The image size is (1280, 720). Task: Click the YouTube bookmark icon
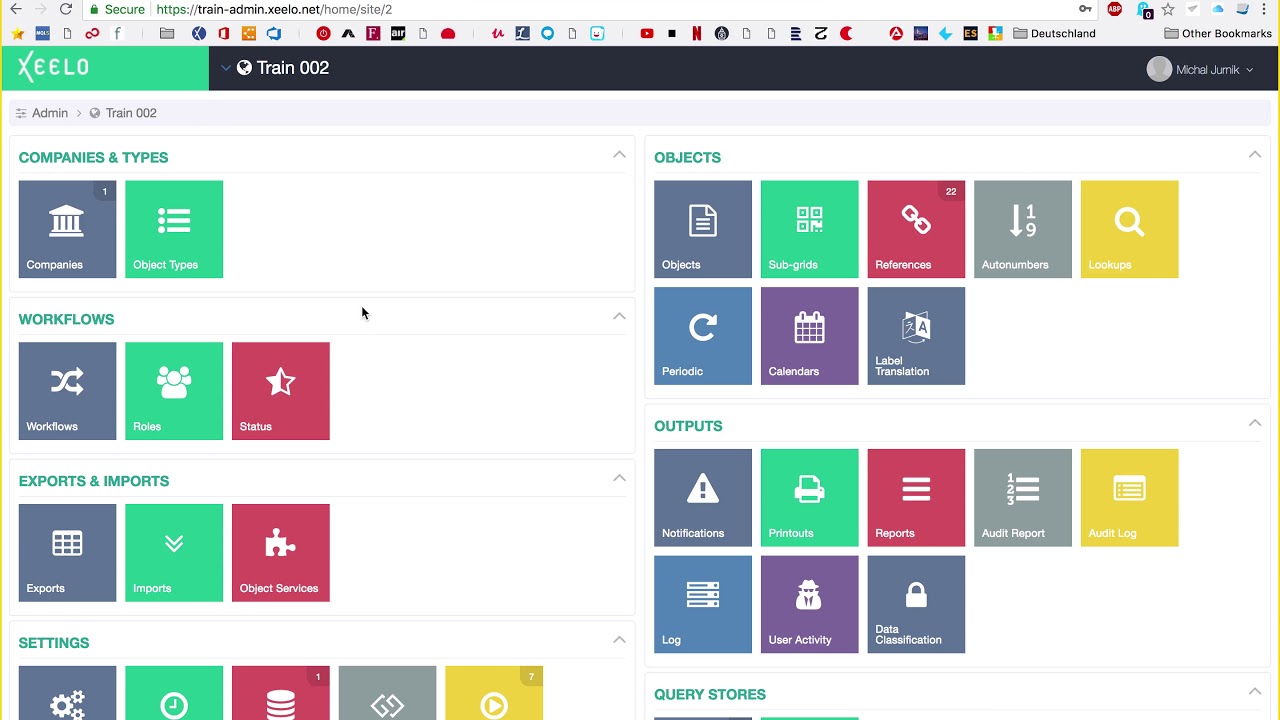[647, 33]
